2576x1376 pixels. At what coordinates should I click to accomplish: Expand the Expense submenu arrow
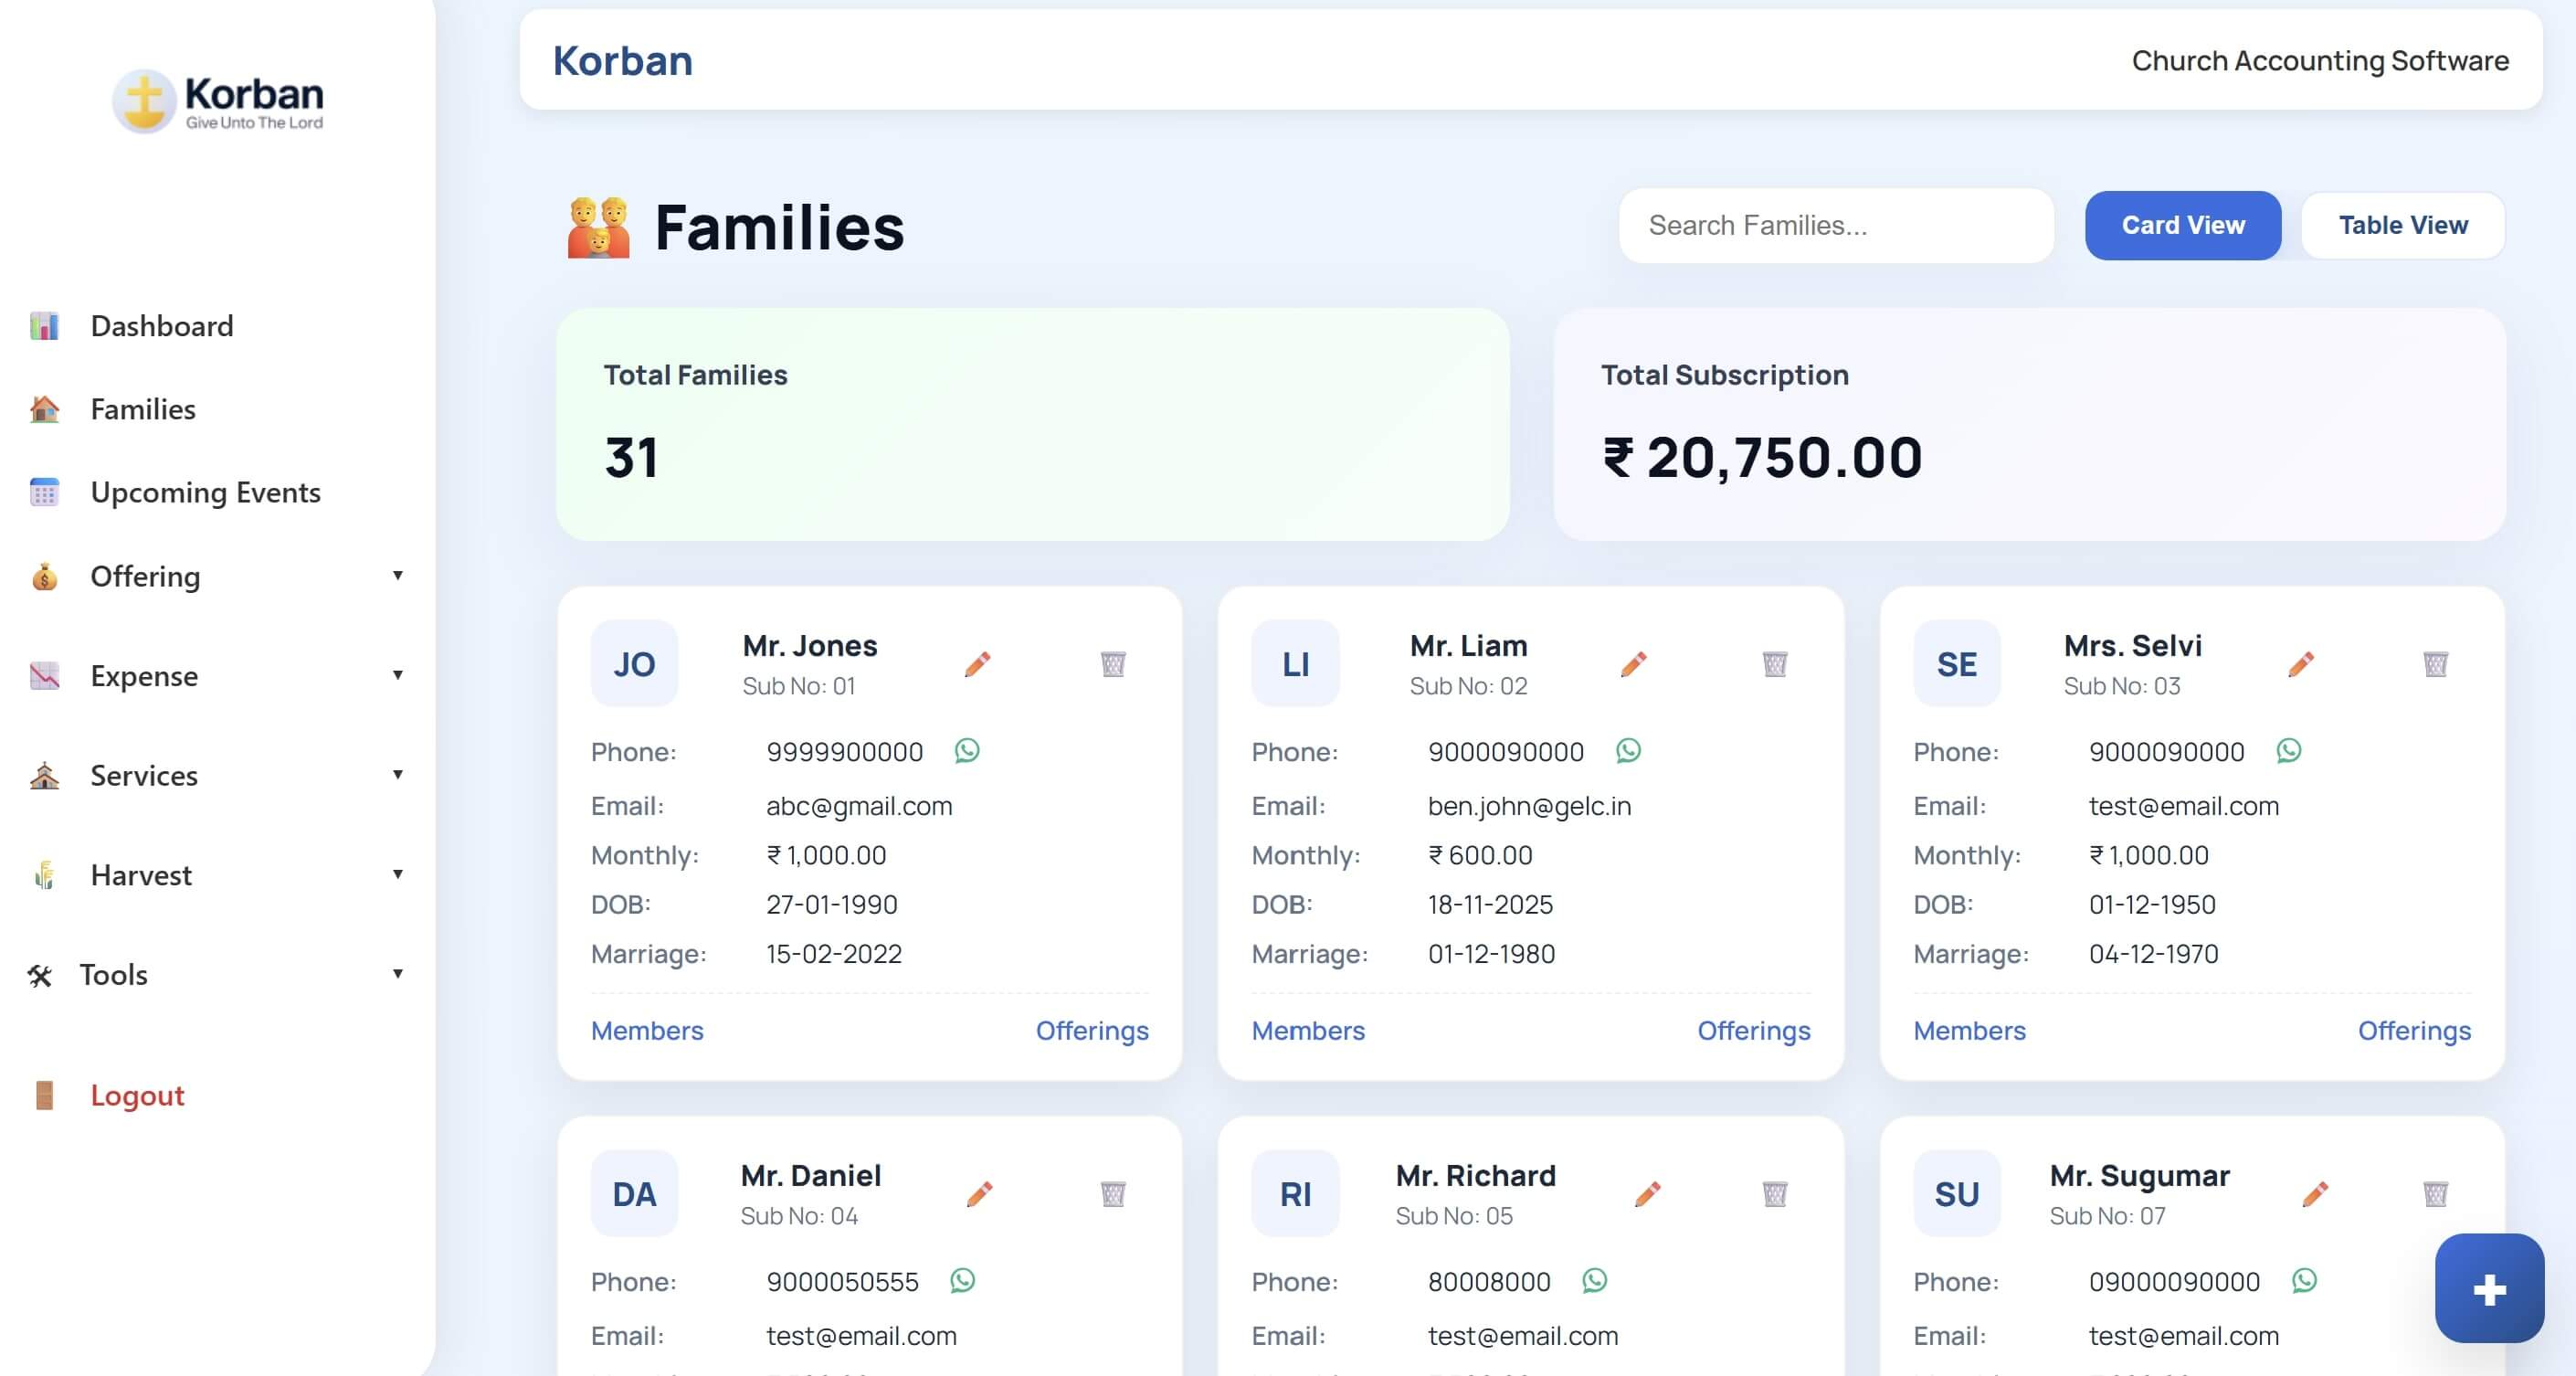(398, 675)
